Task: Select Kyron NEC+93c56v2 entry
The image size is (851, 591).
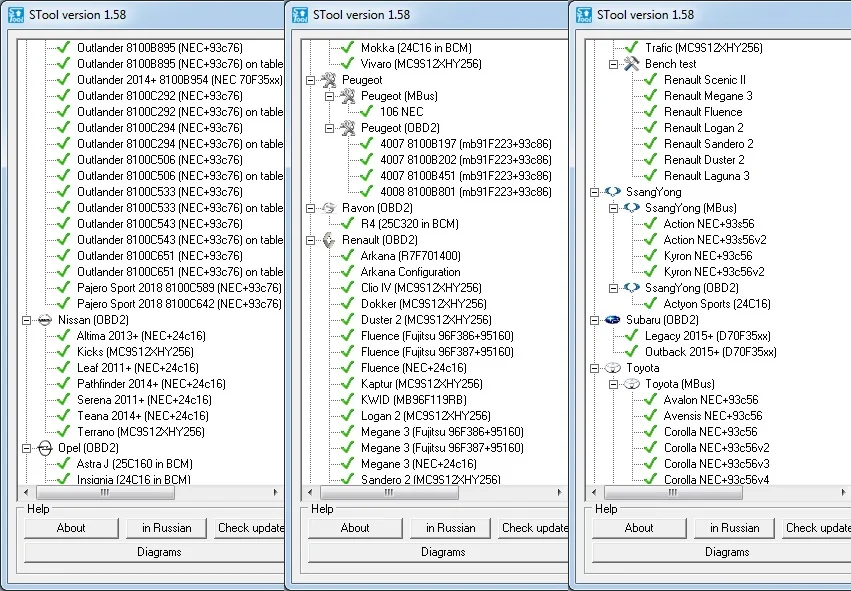Action: tap(714, 272)
